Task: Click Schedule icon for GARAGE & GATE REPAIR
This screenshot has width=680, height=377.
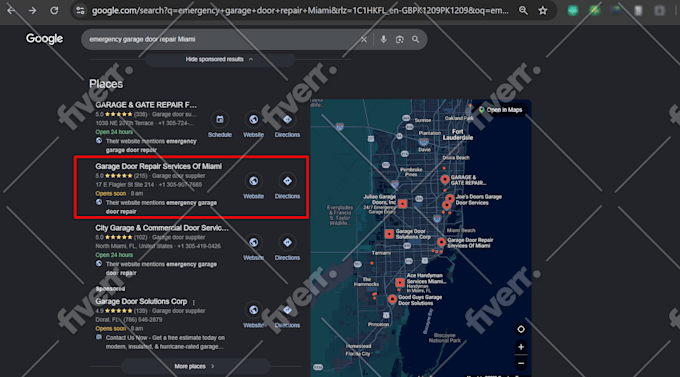Action: coord(220,119)
